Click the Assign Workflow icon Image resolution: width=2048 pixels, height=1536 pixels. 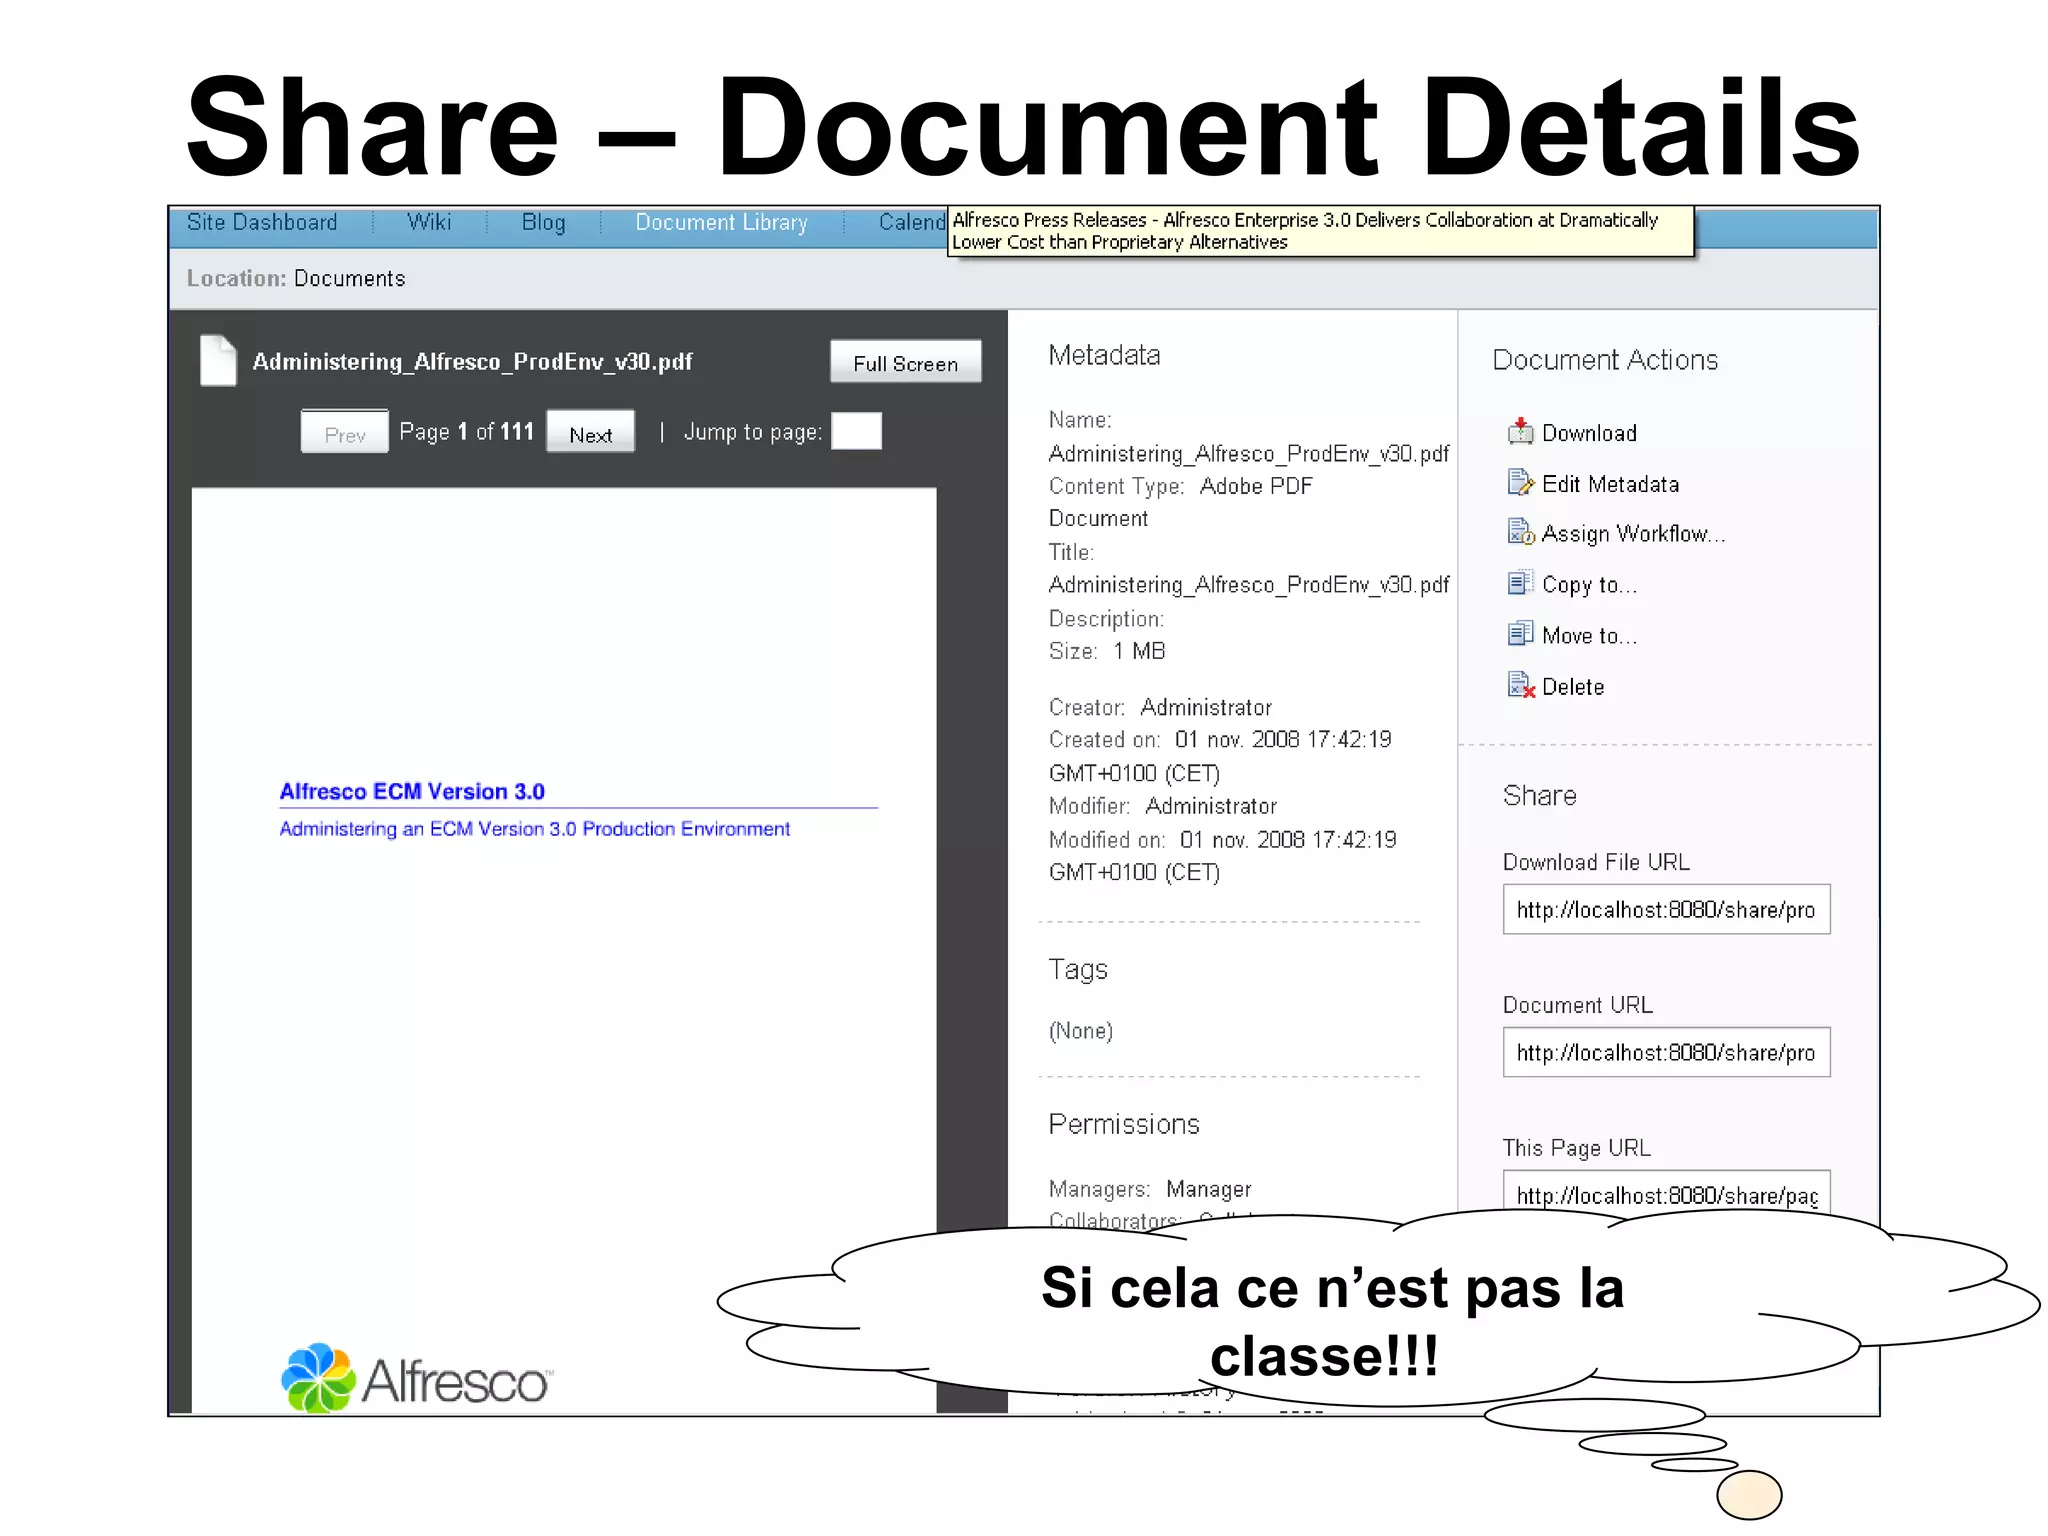click(x=1520, y=532)
